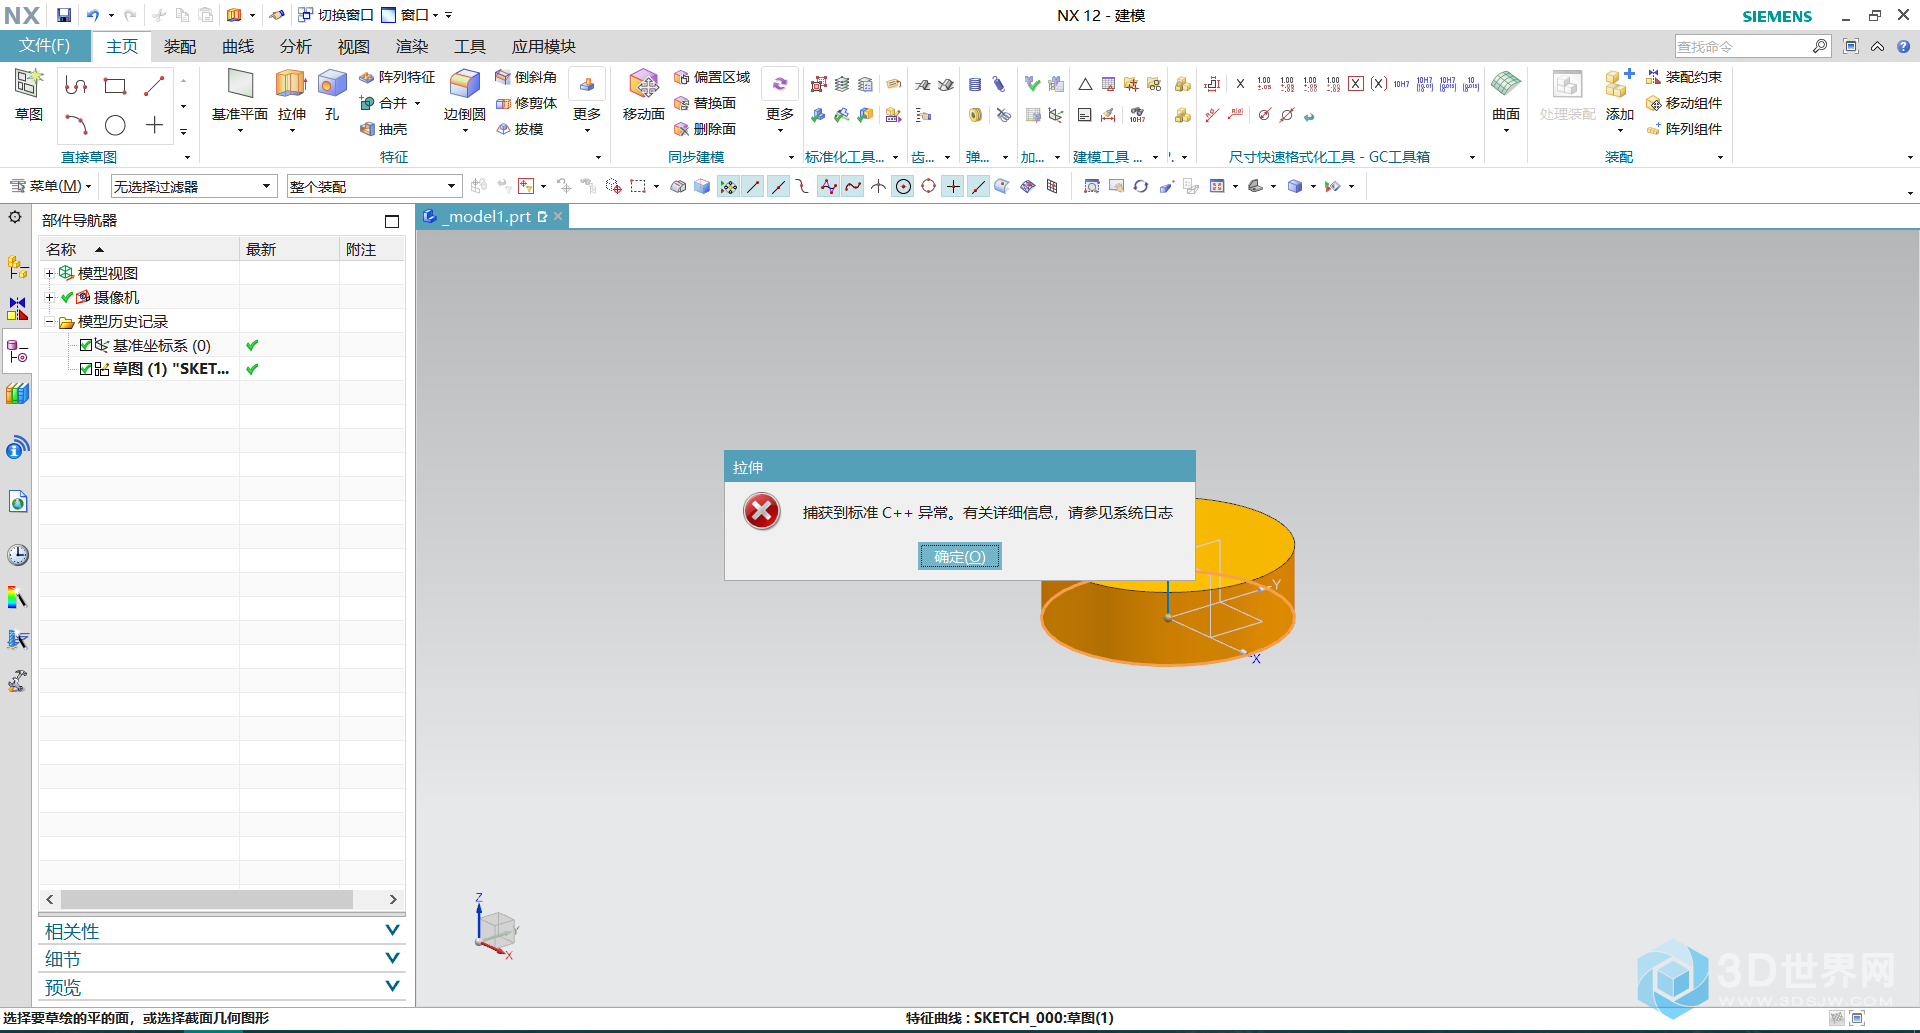This screenshot has height=1033, width=1920.
Task: Select the 添加 add component tool
Action: pos(1619,95)
